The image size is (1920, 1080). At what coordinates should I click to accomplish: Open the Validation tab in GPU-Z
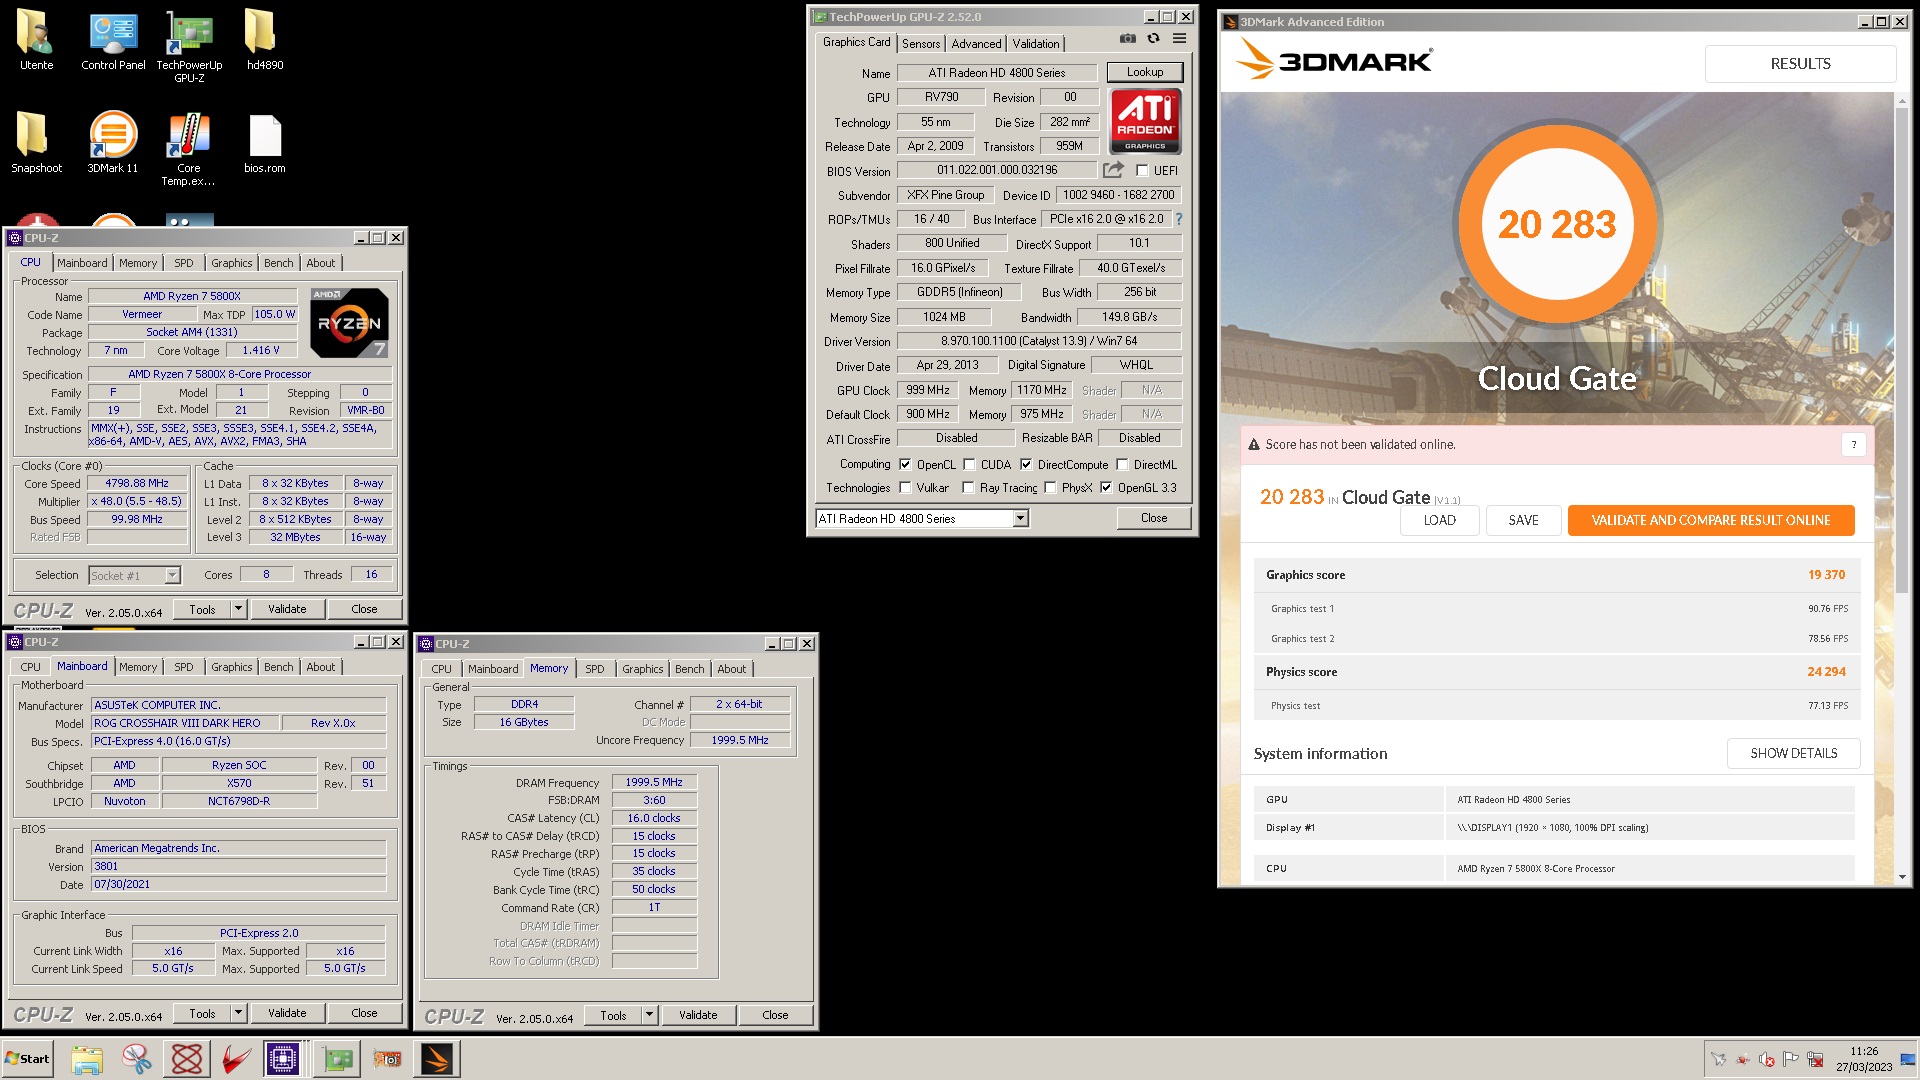[1035, 44]
